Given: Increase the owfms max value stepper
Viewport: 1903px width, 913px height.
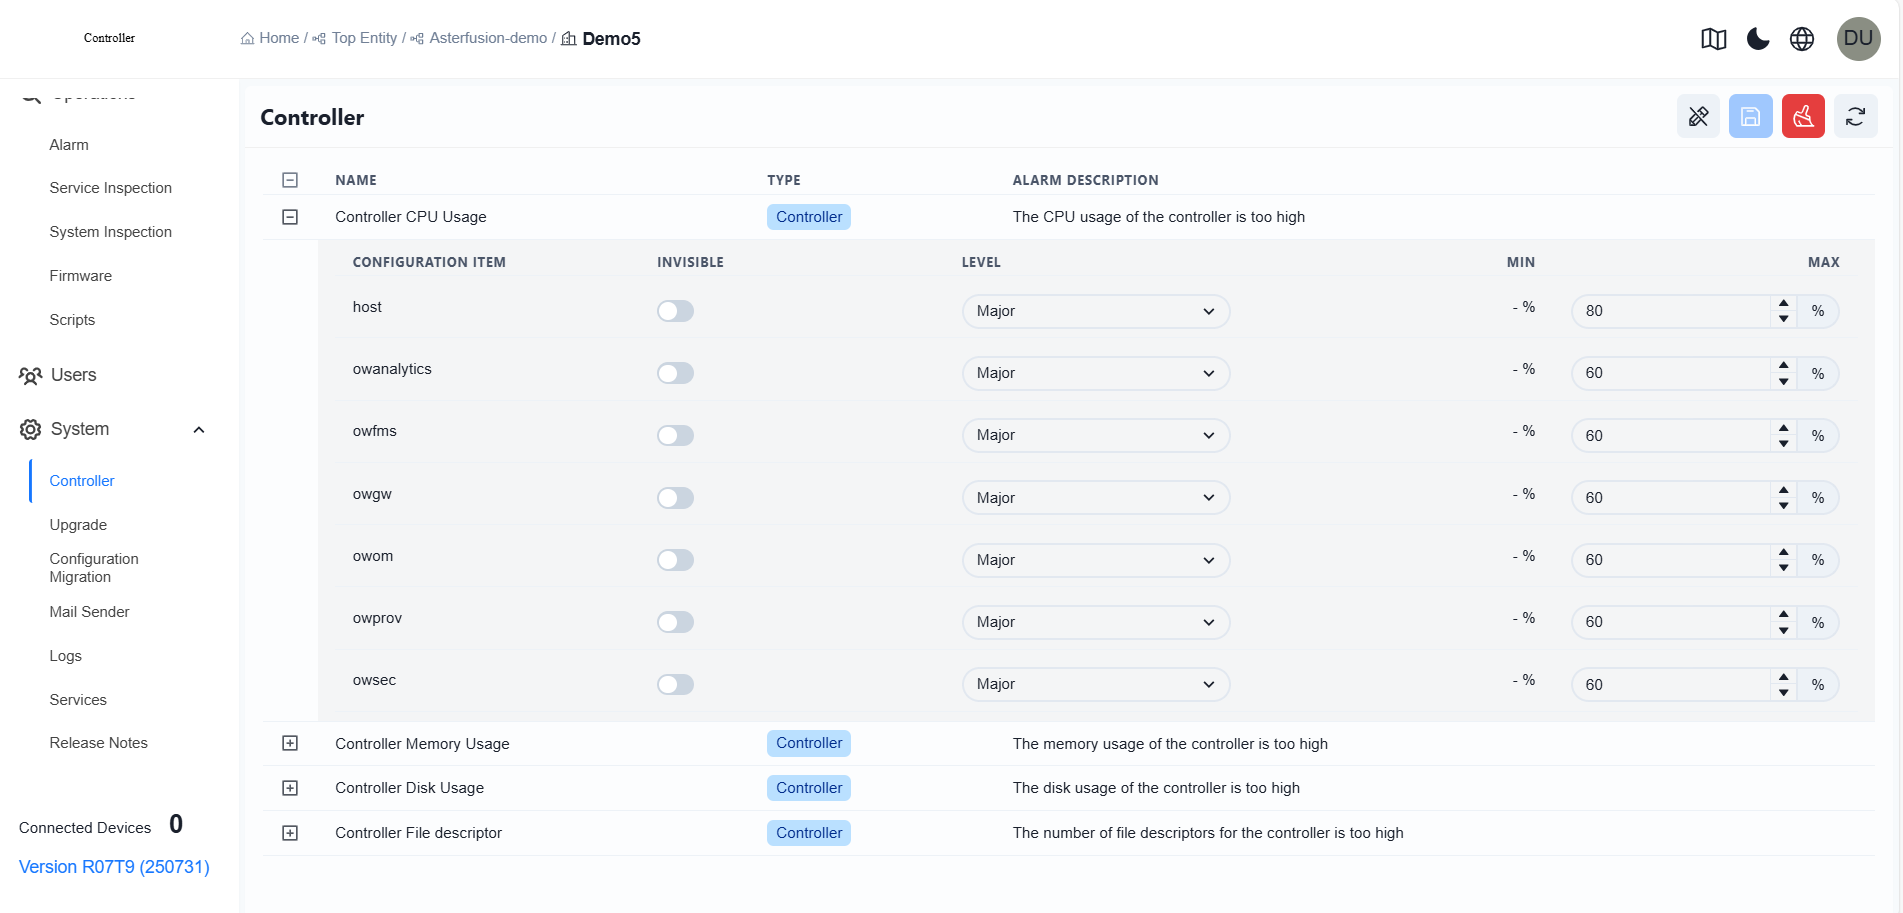Looking at the screenshot, I should 1784,428.
